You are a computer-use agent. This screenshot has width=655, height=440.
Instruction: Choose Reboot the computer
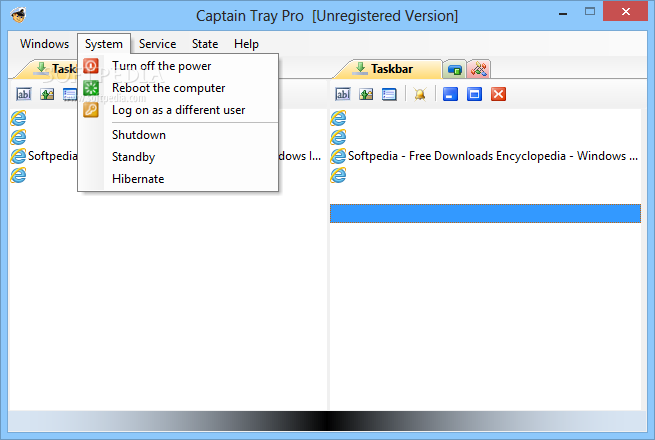[178, 88]
